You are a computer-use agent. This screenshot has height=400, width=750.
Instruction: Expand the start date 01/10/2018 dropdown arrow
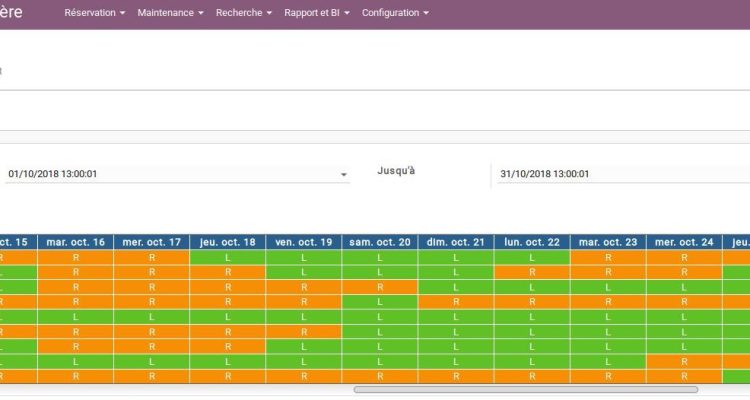pos(343,175)
